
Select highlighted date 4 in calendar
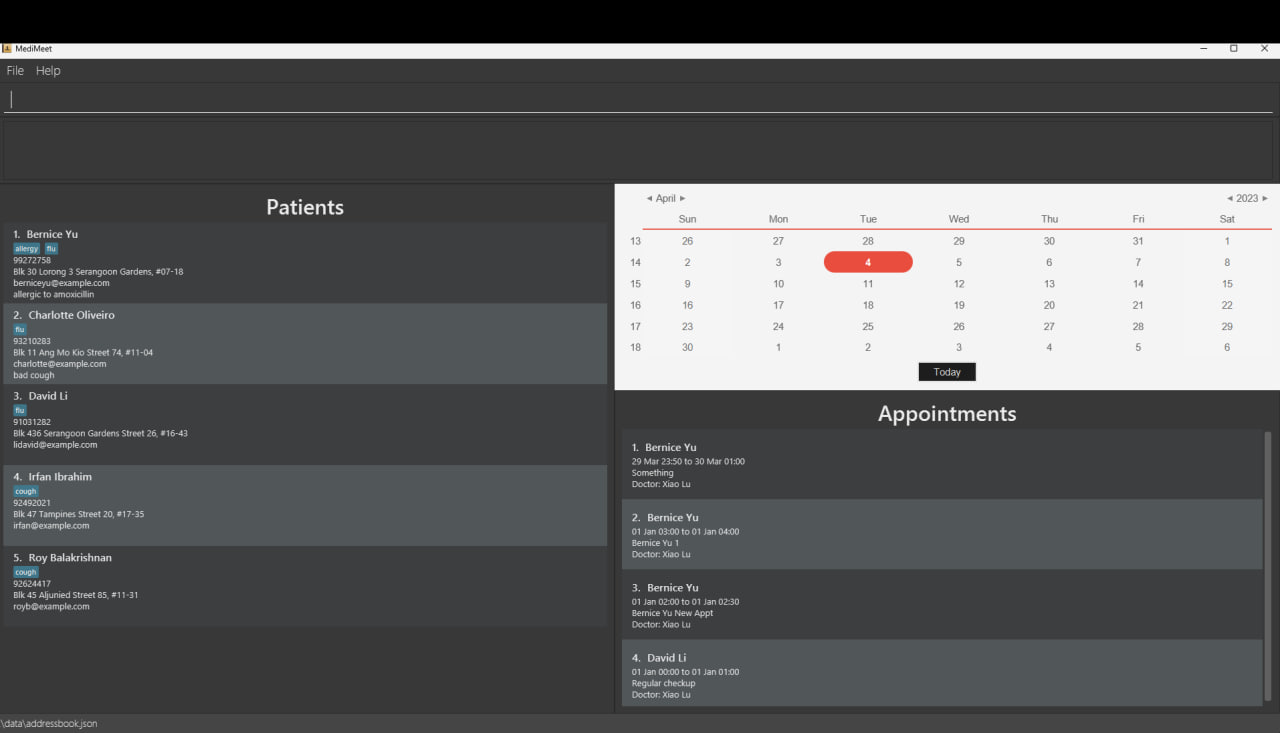(x=868, y=262)
